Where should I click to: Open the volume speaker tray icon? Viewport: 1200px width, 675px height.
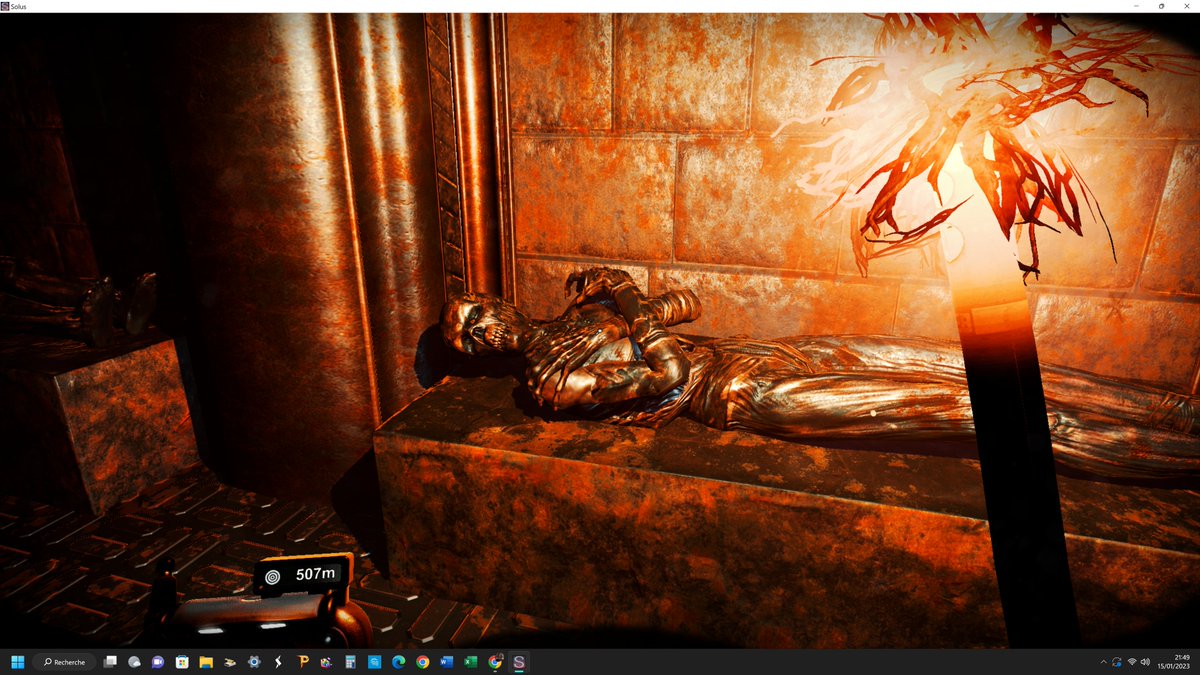1145,662
